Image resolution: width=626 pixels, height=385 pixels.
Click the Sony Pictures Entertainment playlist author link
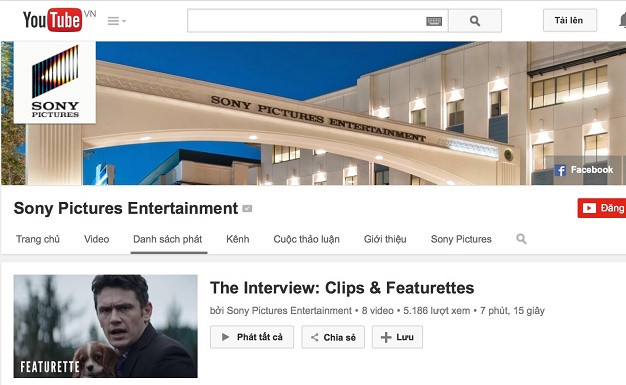pos(289,311)
